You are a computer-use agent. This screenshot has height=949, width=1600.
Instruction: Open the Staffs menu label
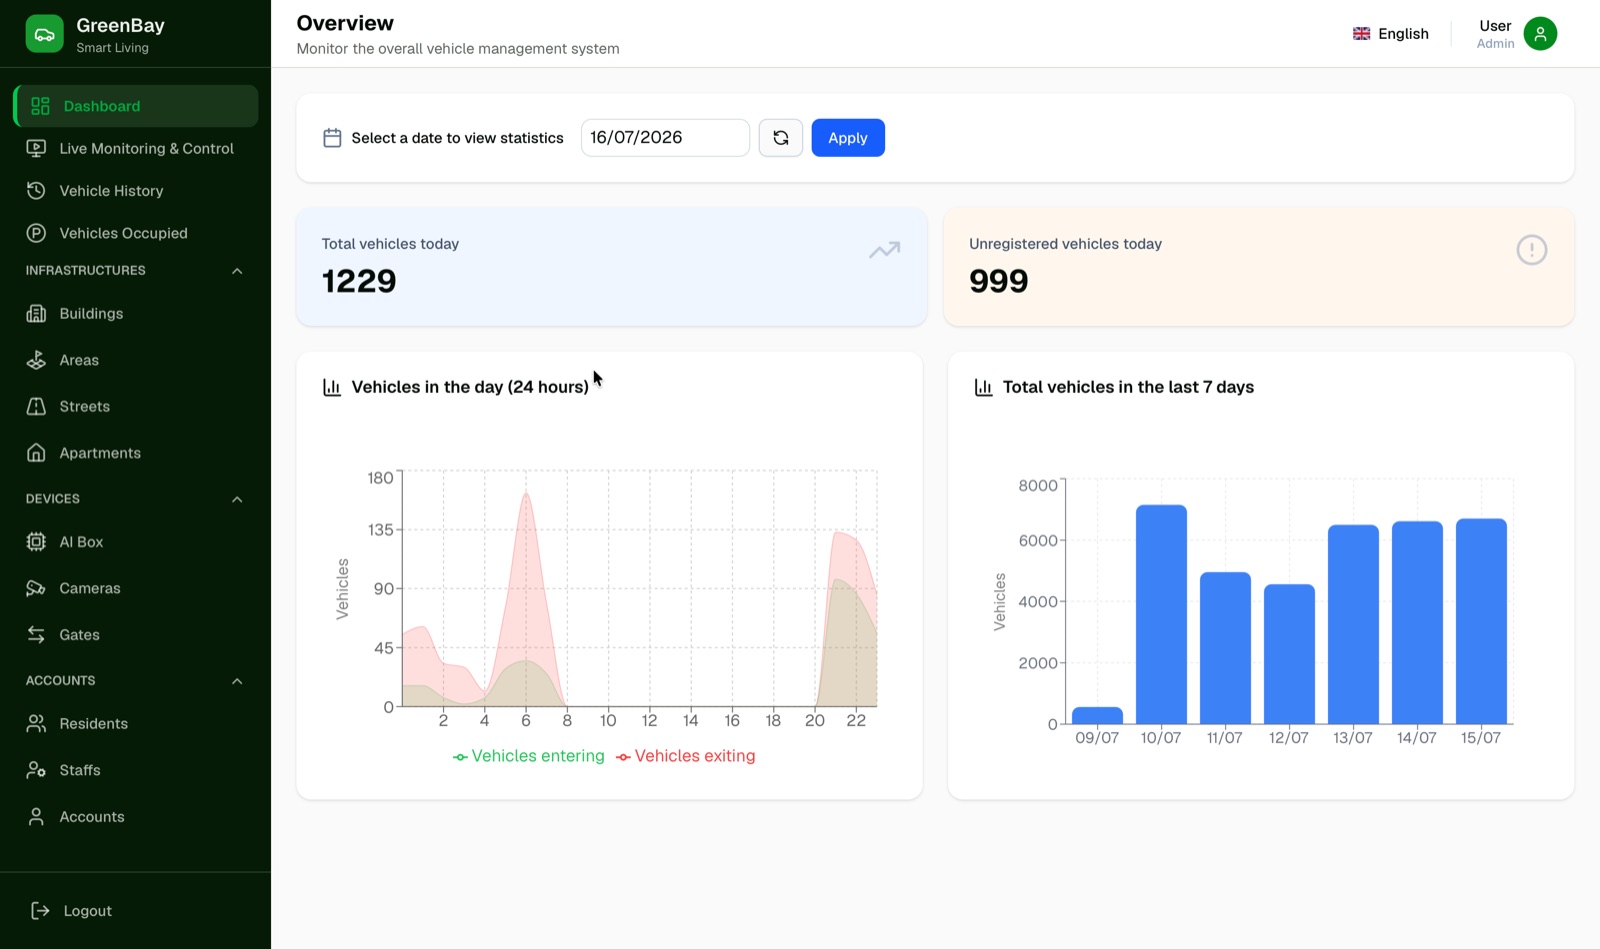80,770
